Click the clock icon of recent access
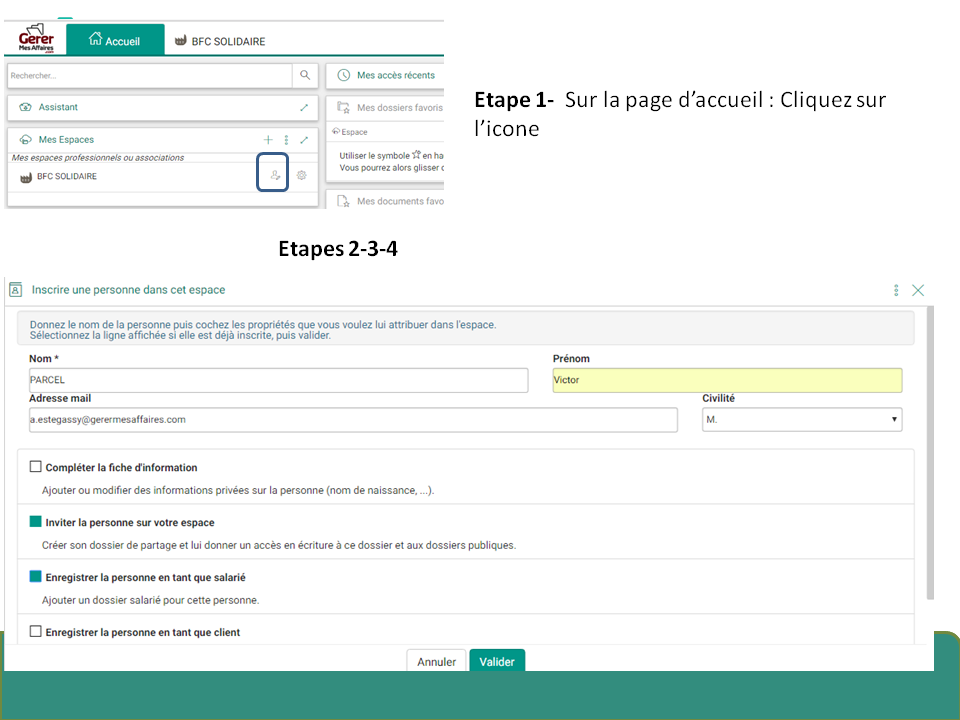Viewport: 960px width, 720px height. [x=344, y=75]
